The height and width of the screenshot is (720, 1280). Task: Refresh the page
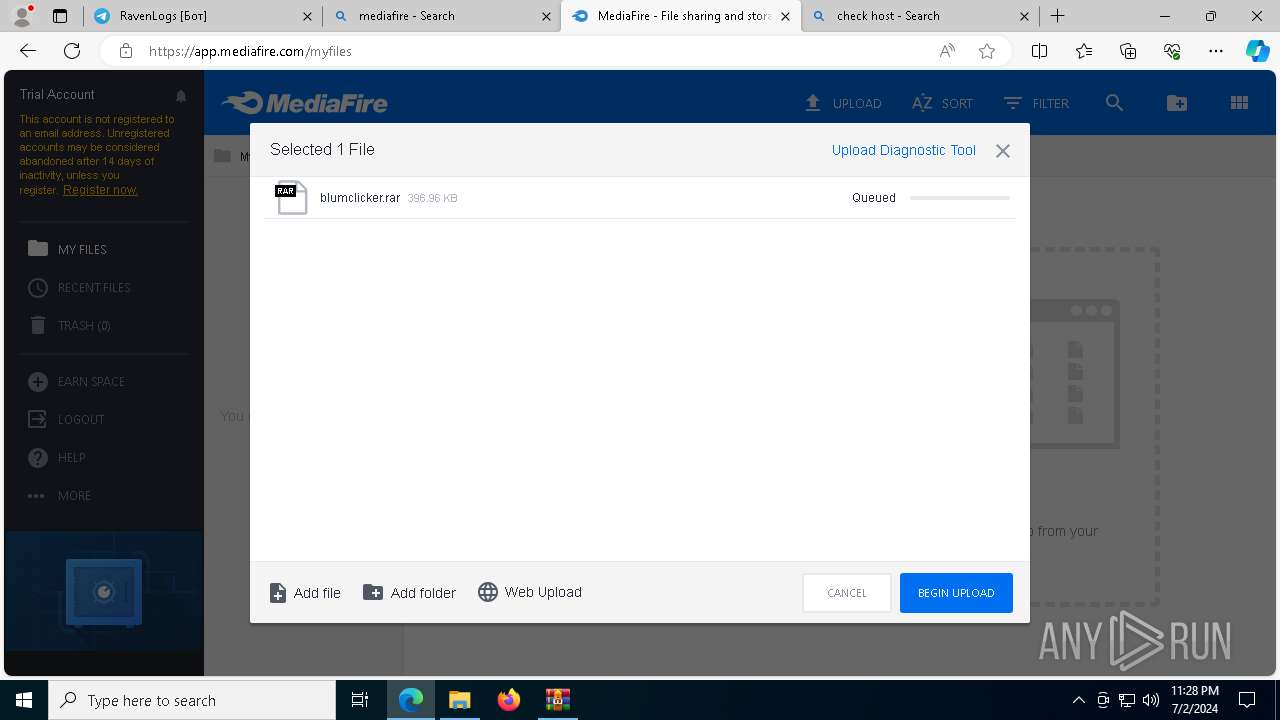pos(72,51)
